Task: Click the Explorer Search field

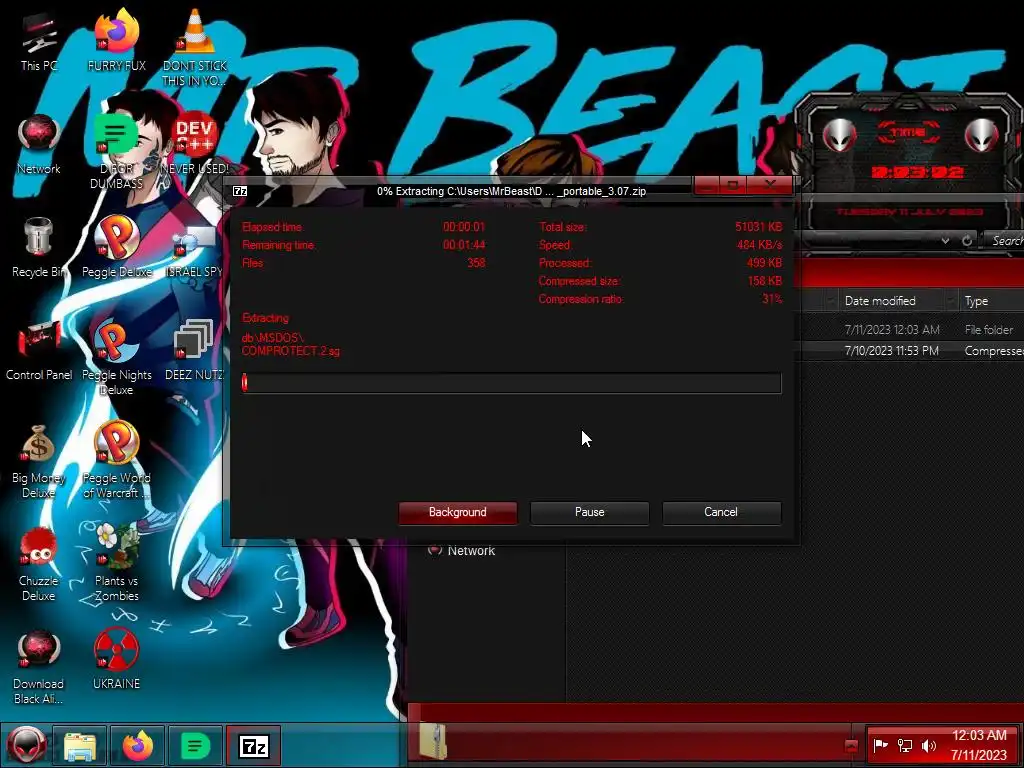Action: [x=1004, y=240]
